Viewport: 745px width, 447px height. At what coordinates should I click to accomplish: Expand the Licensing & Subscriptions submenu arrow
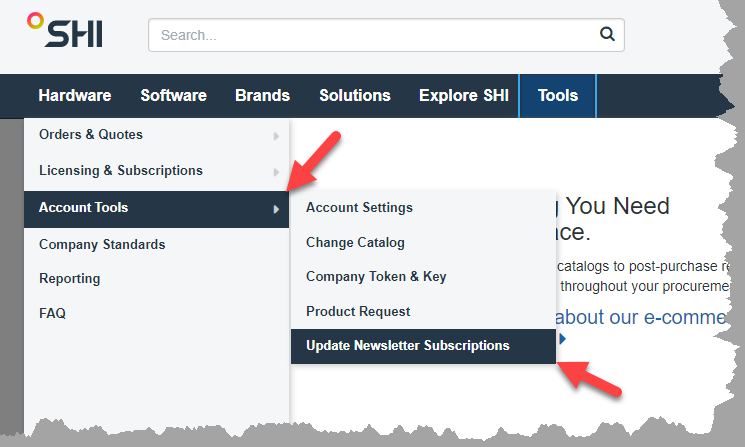pos(276,172)
